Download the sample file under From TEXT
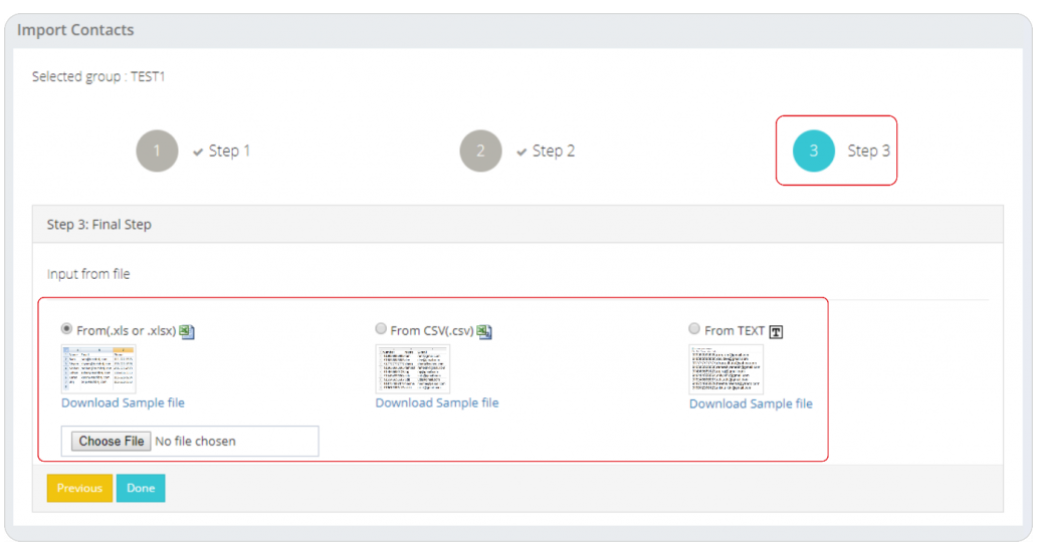 pyautogui.click(x=751, y=404)
